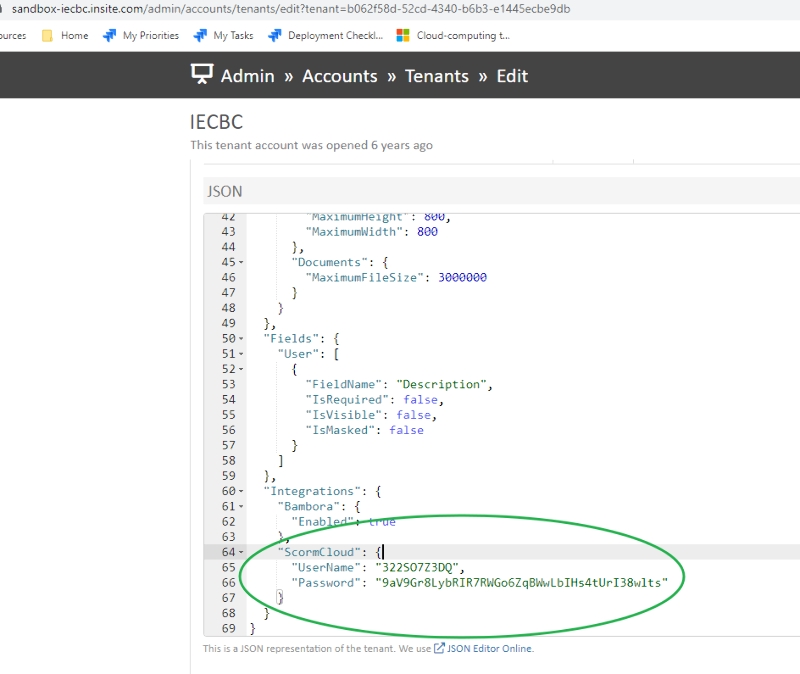Collapse the "ScormCloud" block fold arrow
The image size is (800, 674).
click(241, 552)
